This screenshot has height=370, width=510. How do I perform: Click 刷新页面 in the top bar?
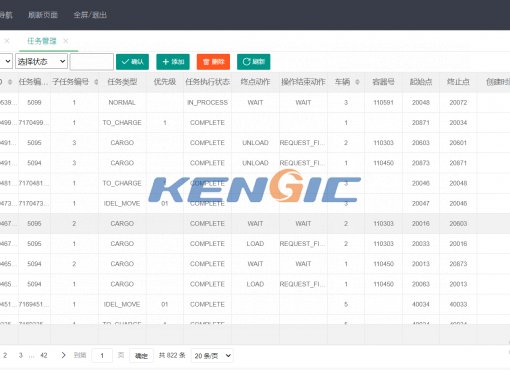tap(43, 15)
